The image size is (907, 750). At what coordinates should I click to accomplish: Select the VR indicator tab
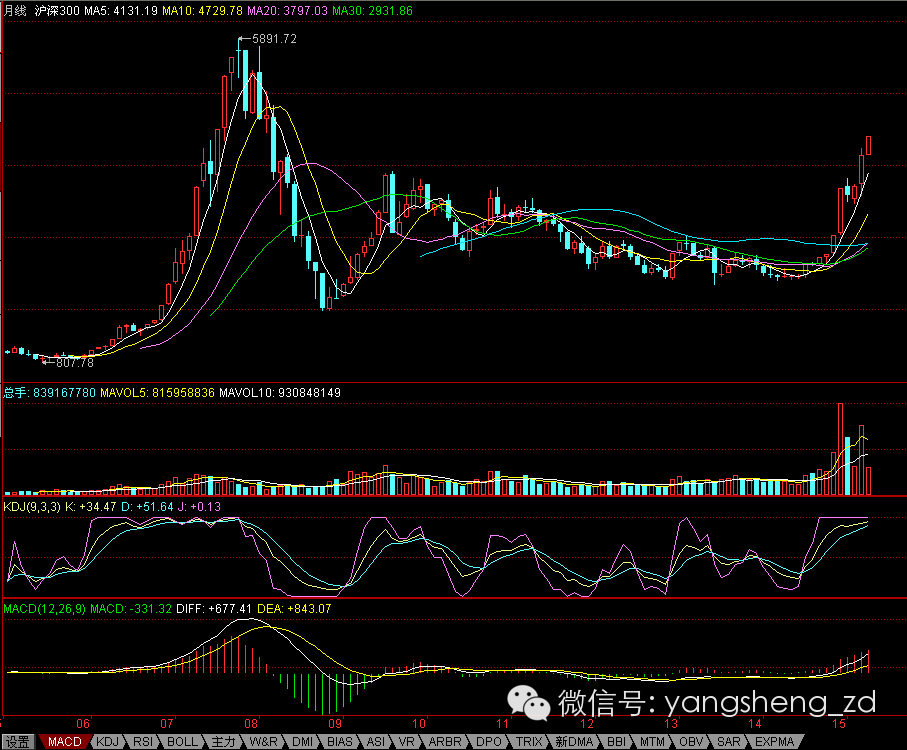click(407, 742)
